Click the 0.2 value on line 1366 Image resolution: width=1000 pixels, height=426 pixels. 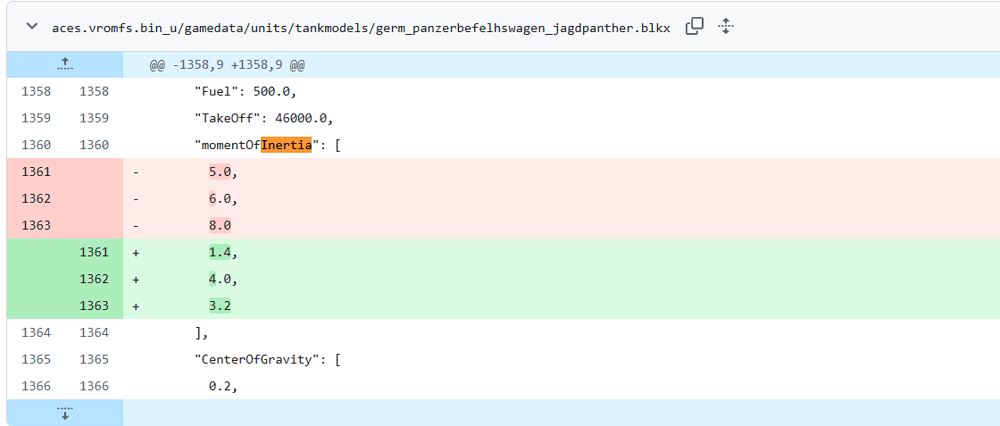(220, 386)
